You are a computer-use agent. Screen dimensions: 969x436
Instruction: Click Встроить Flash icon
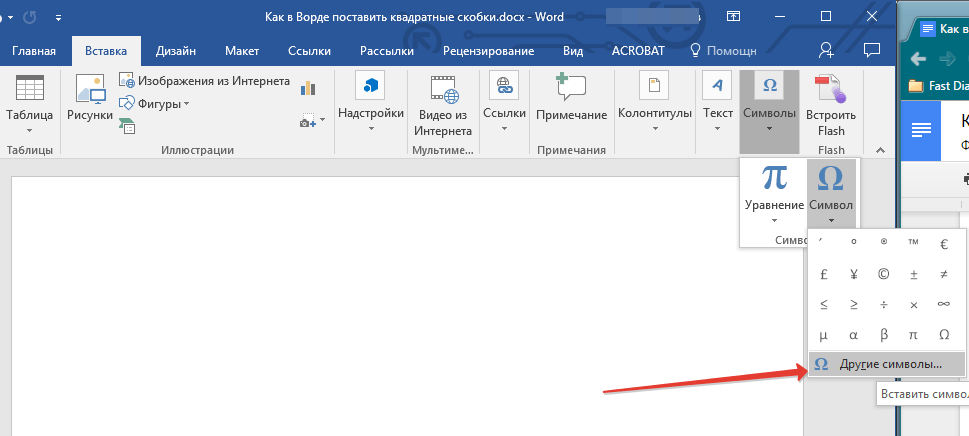pos(831,105)
